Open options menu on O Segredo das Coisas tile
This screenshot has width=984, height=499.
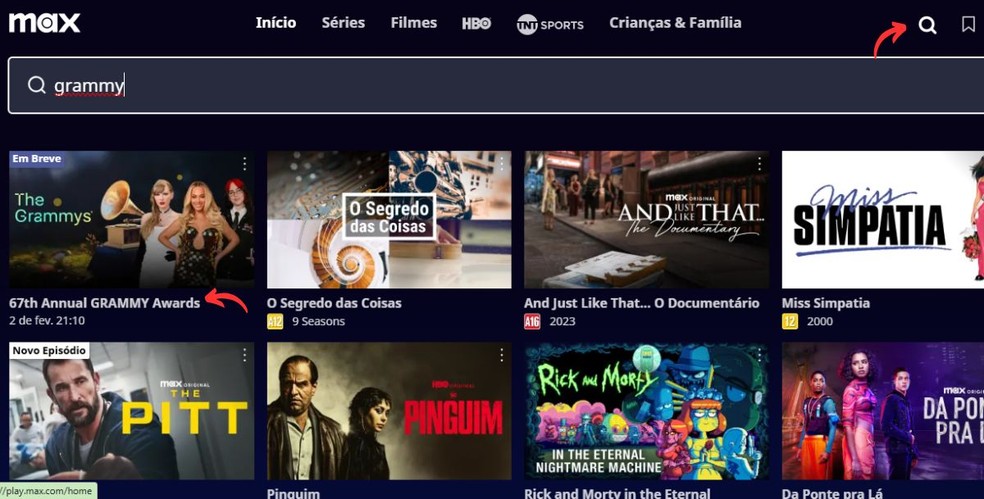501,164
